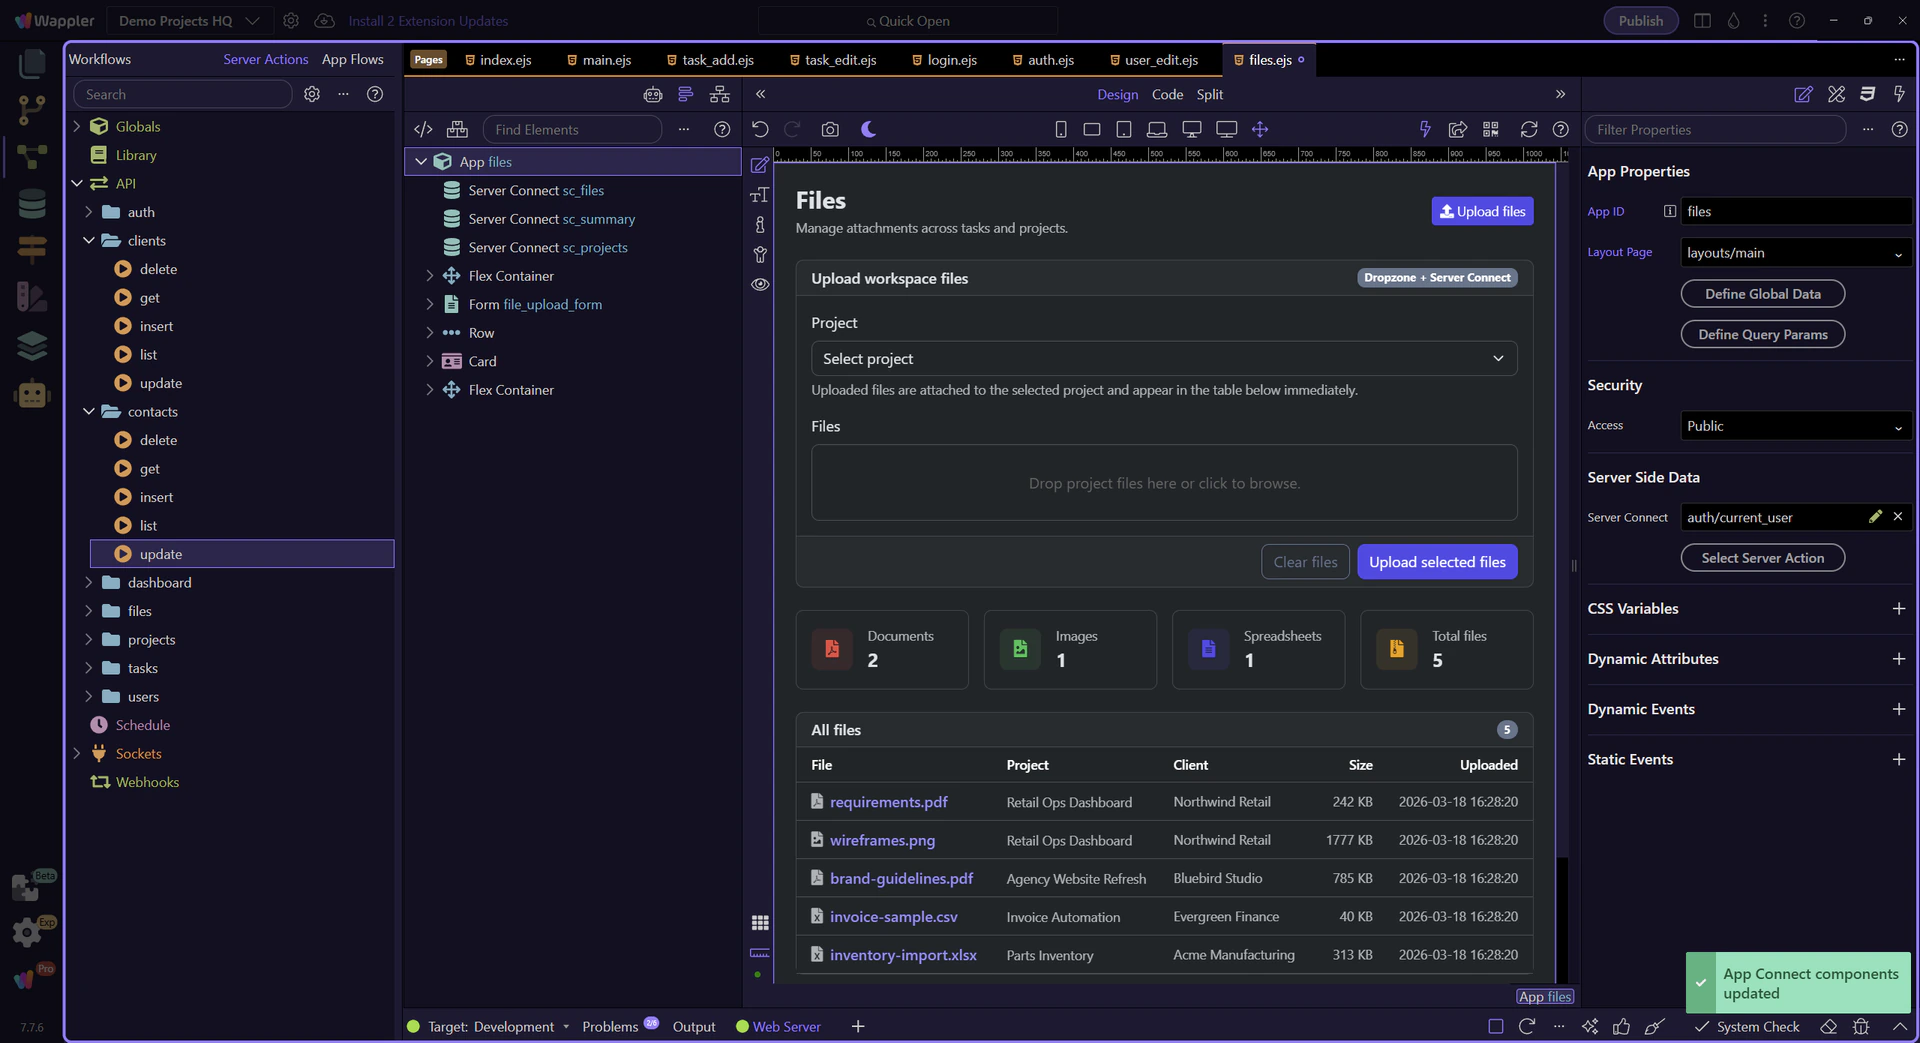Toggle dark mode moon icon
This screenshot has height=1043, width=1920.
tap(868, 129)
